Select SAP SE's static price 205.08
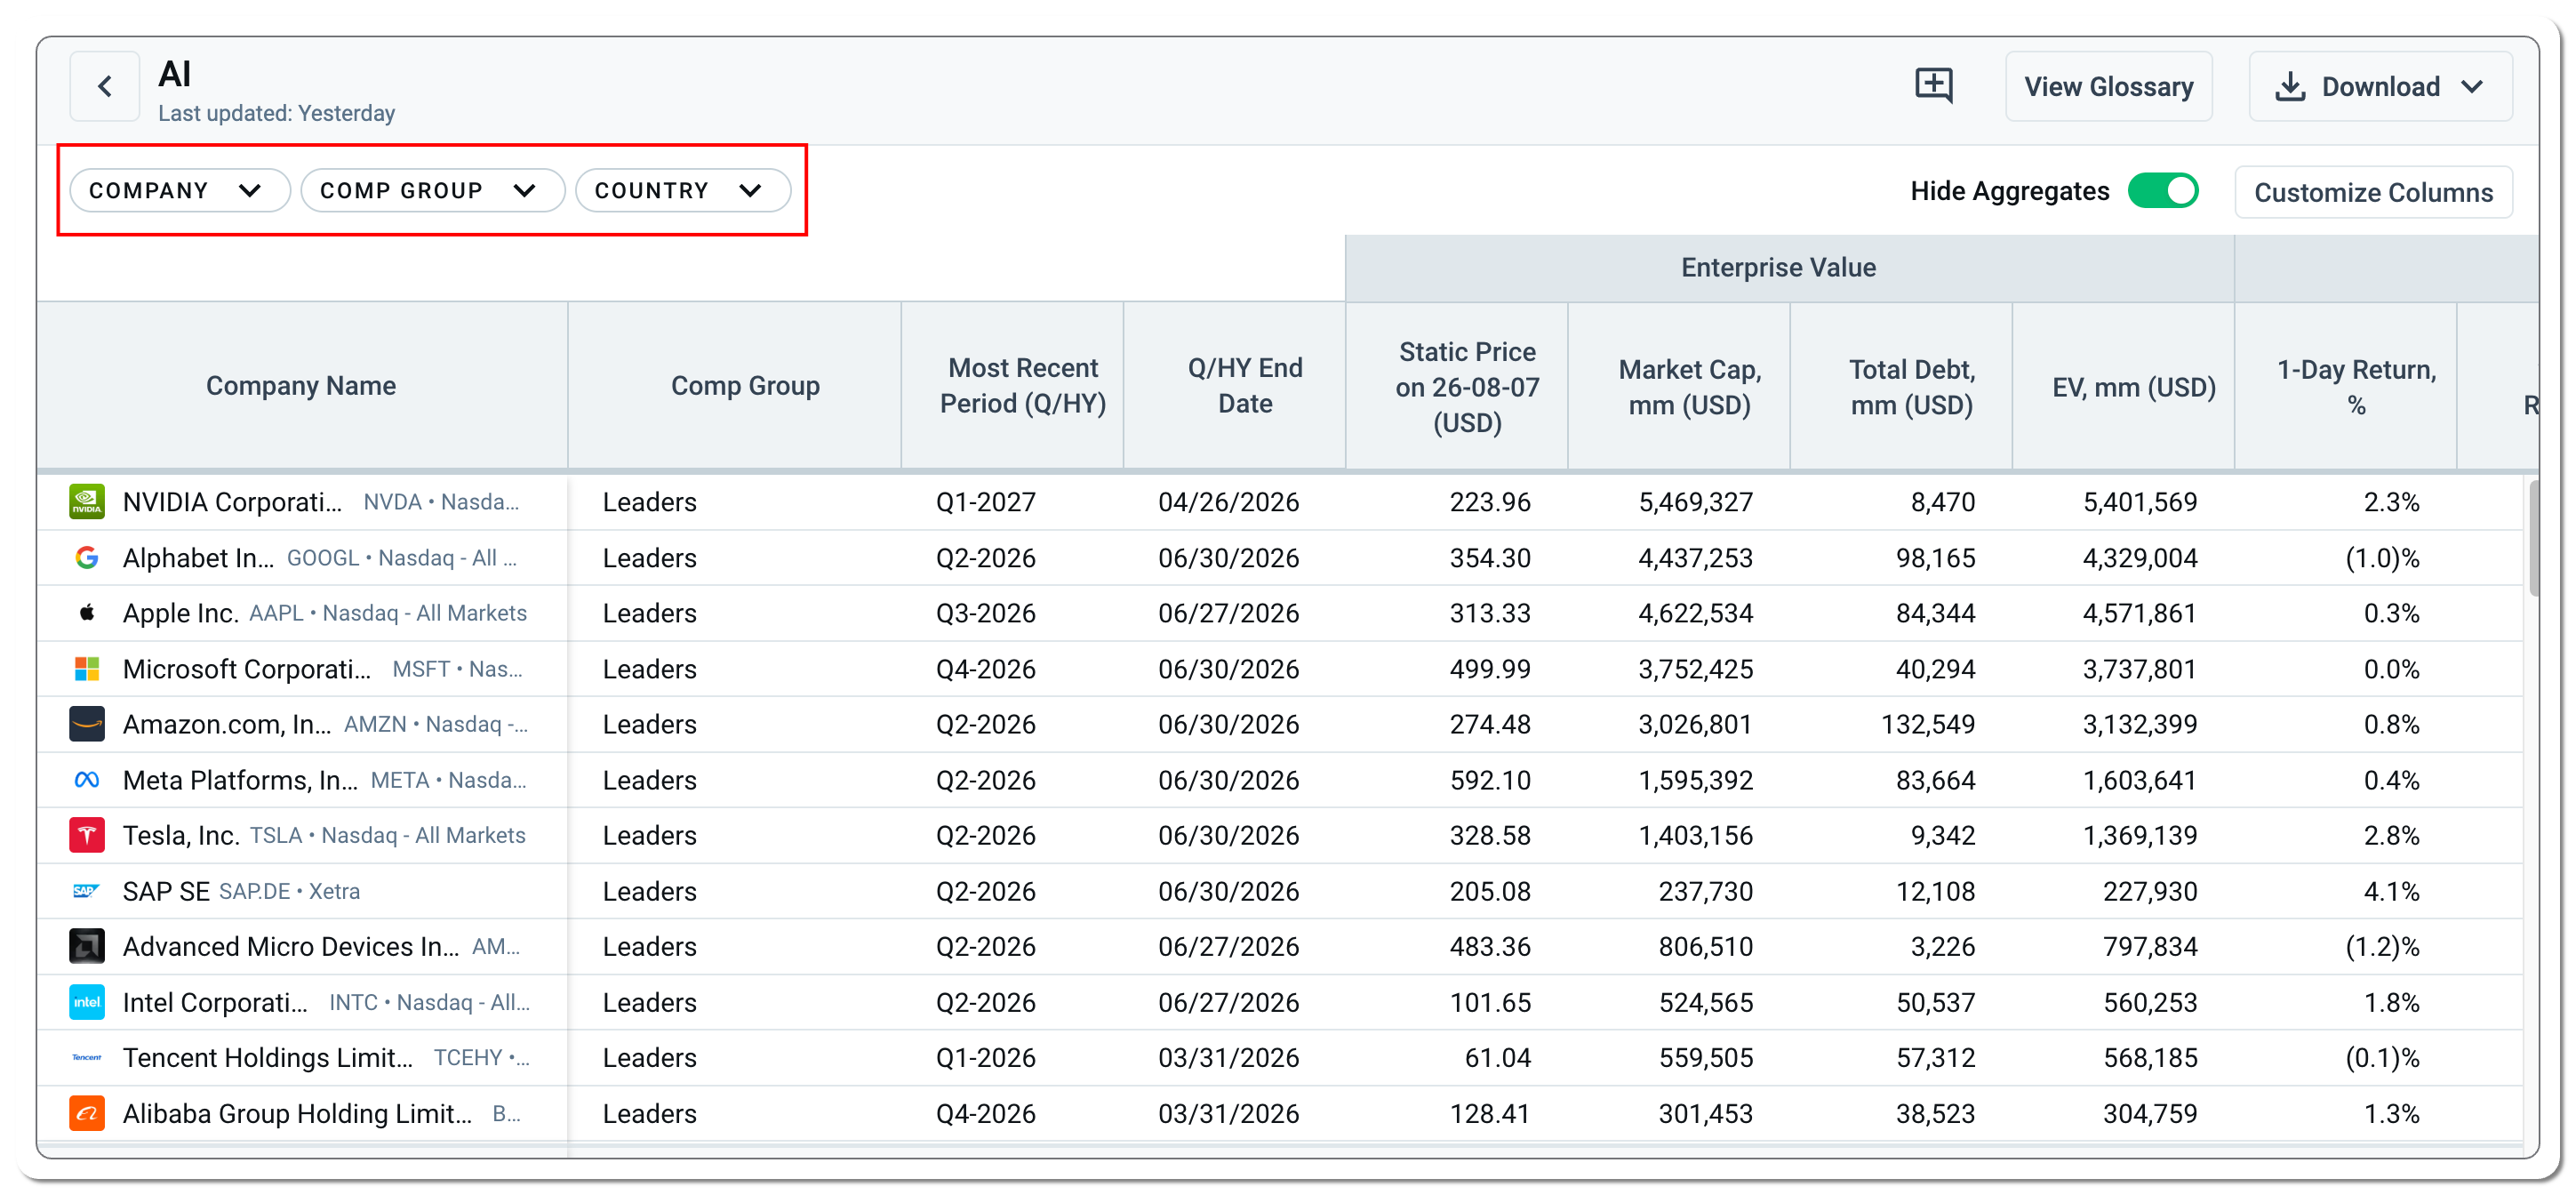 coord(1490,891)
